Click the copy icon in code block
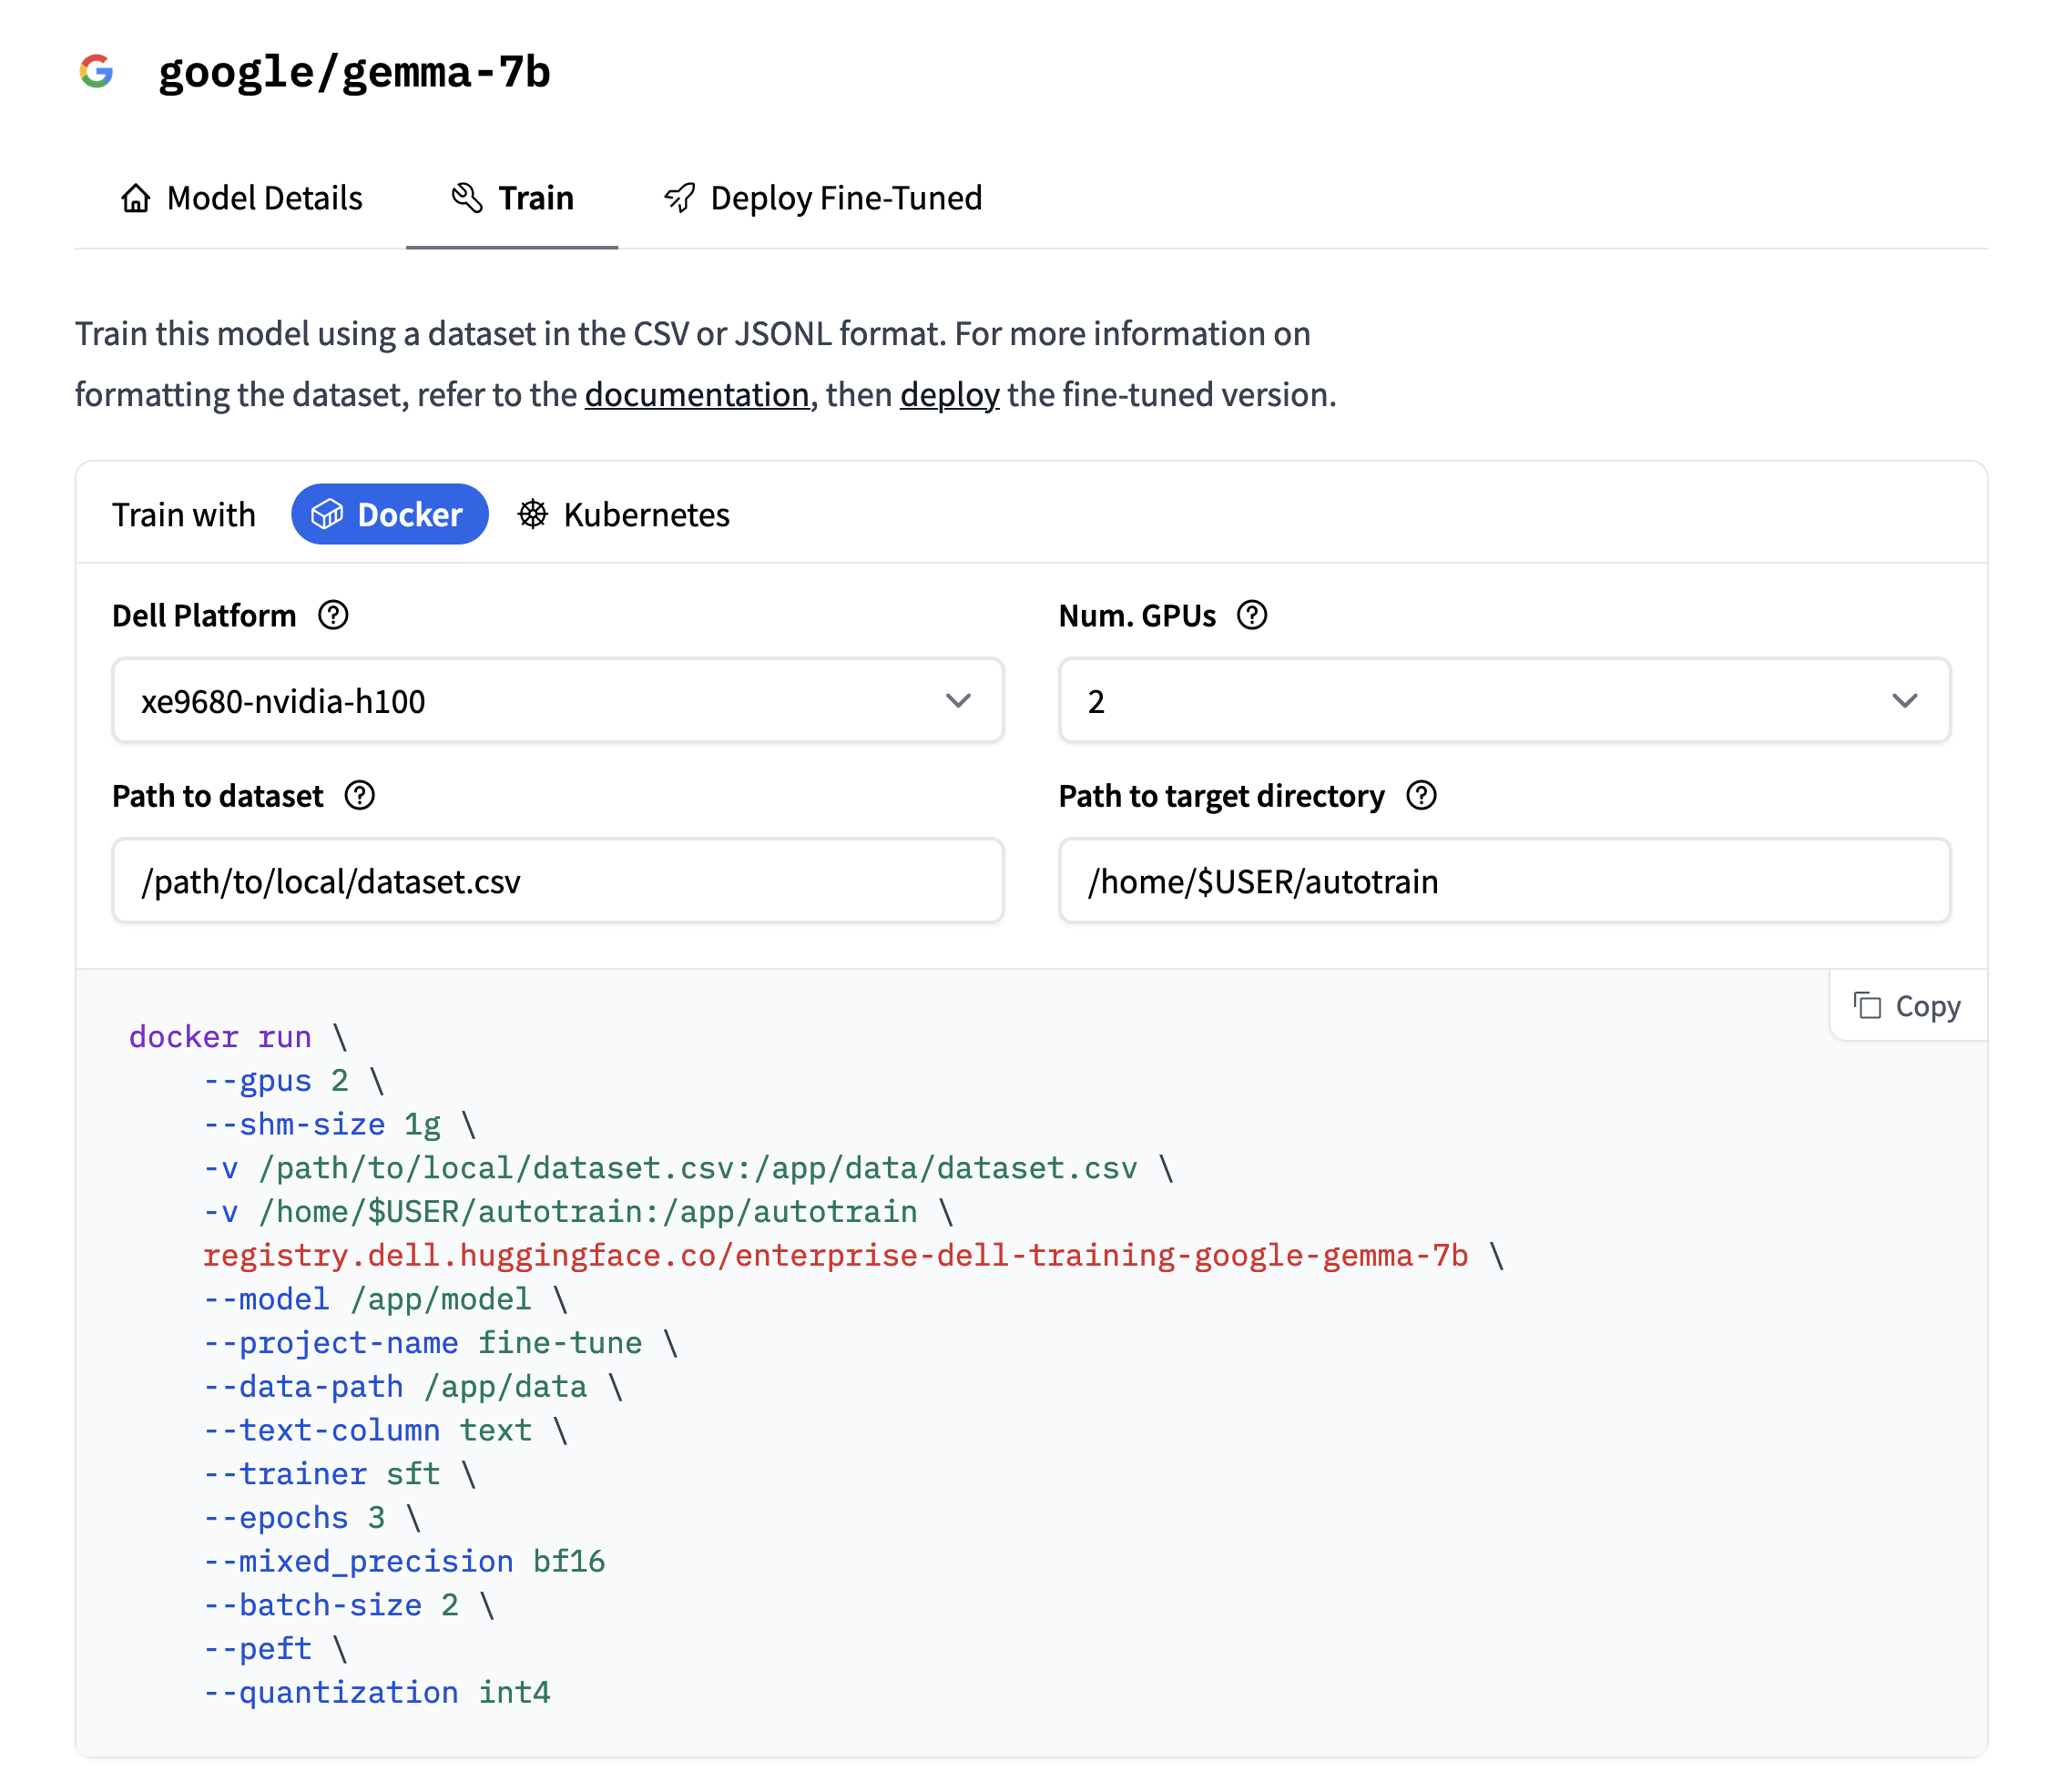2069x1792 pixels. (x=1867, y=1006)
